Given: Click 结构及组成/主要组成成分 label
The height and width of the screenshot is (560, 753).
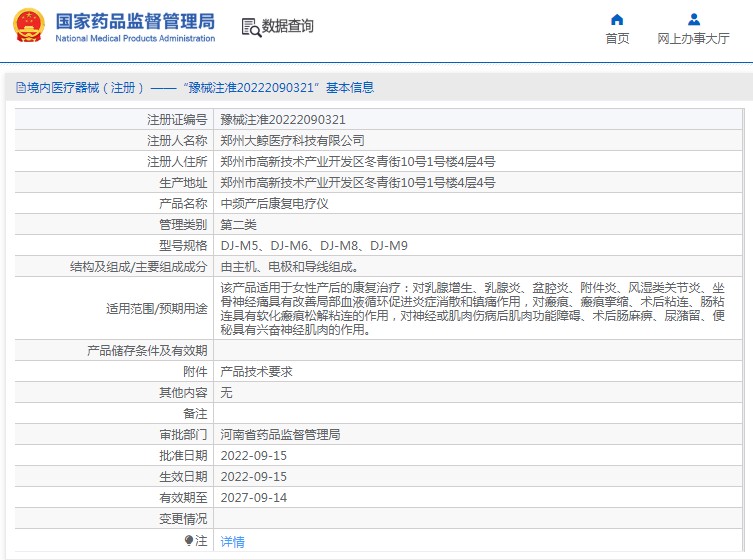Looking at the screenshot, I should (139, 267).
